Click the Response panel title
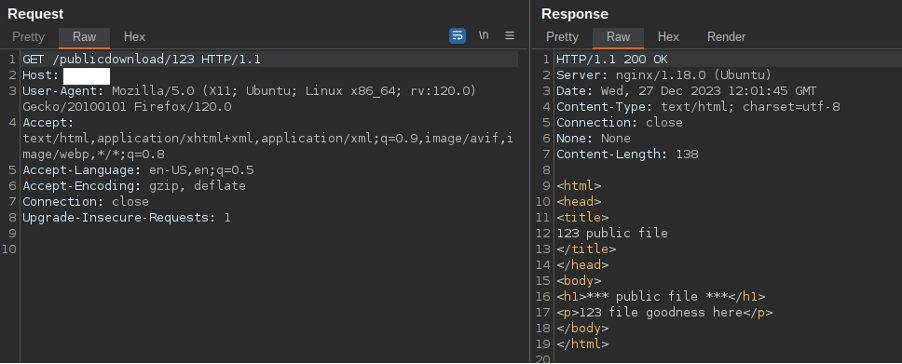This screenshot has width=902, height=364. click(575, 14)
